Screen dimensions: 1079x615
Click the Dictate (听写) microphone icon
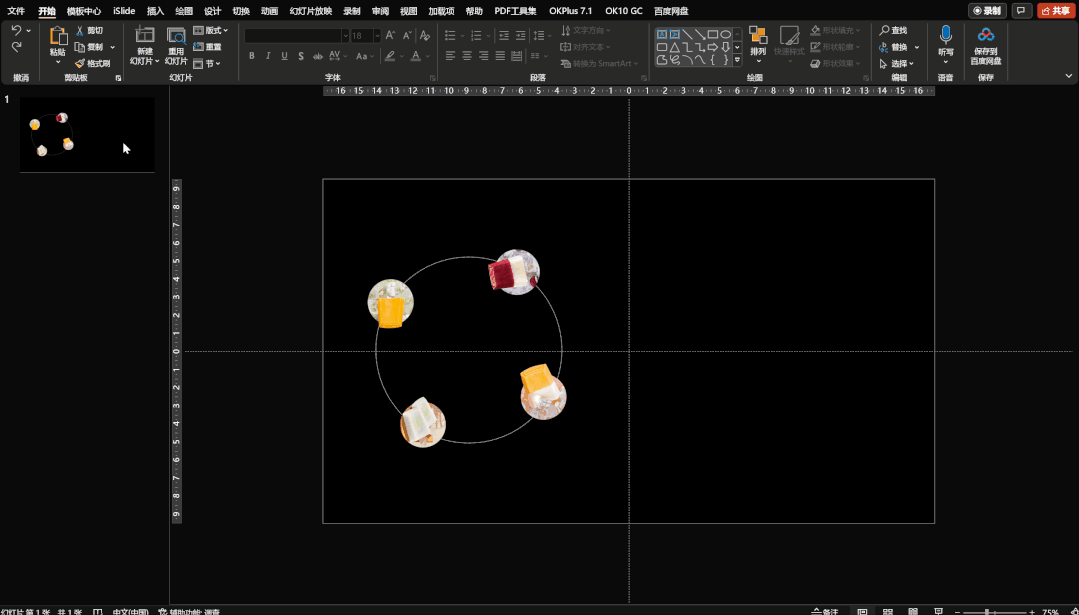click(945, 36)
